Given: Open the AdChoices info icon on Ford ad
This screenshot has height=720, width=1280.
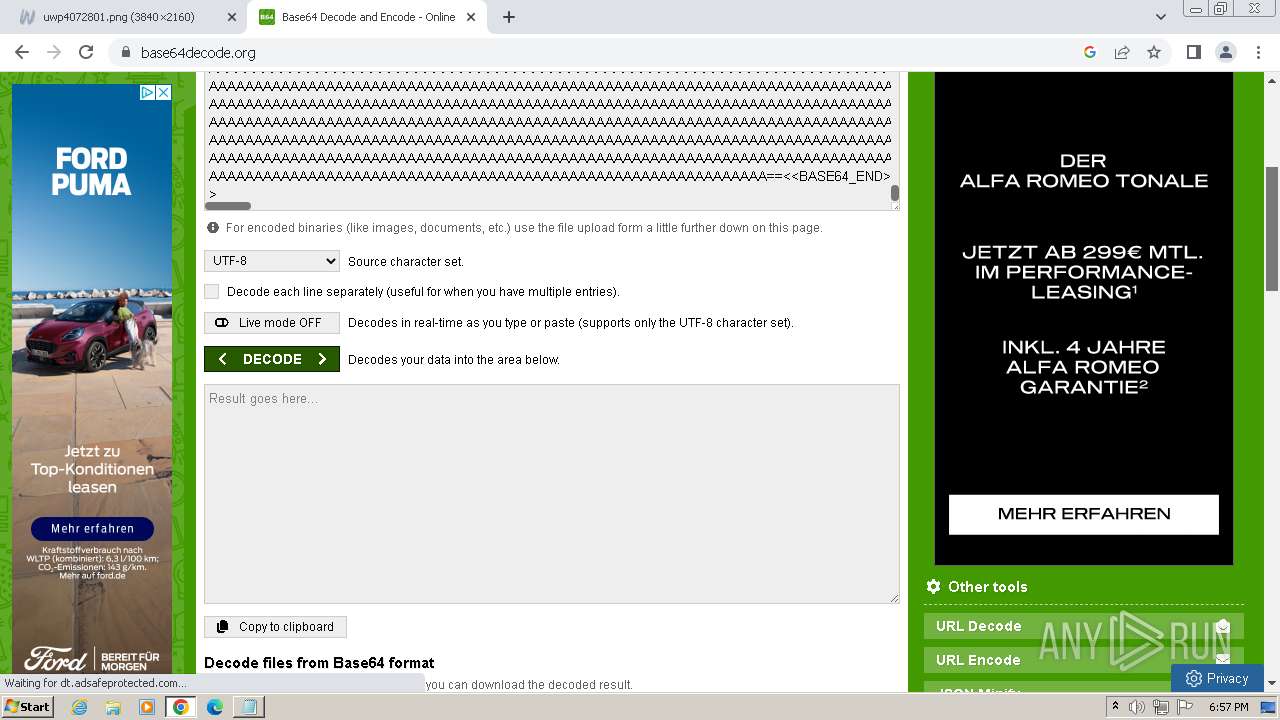Looking at the screenshot, I should (147, 92).
